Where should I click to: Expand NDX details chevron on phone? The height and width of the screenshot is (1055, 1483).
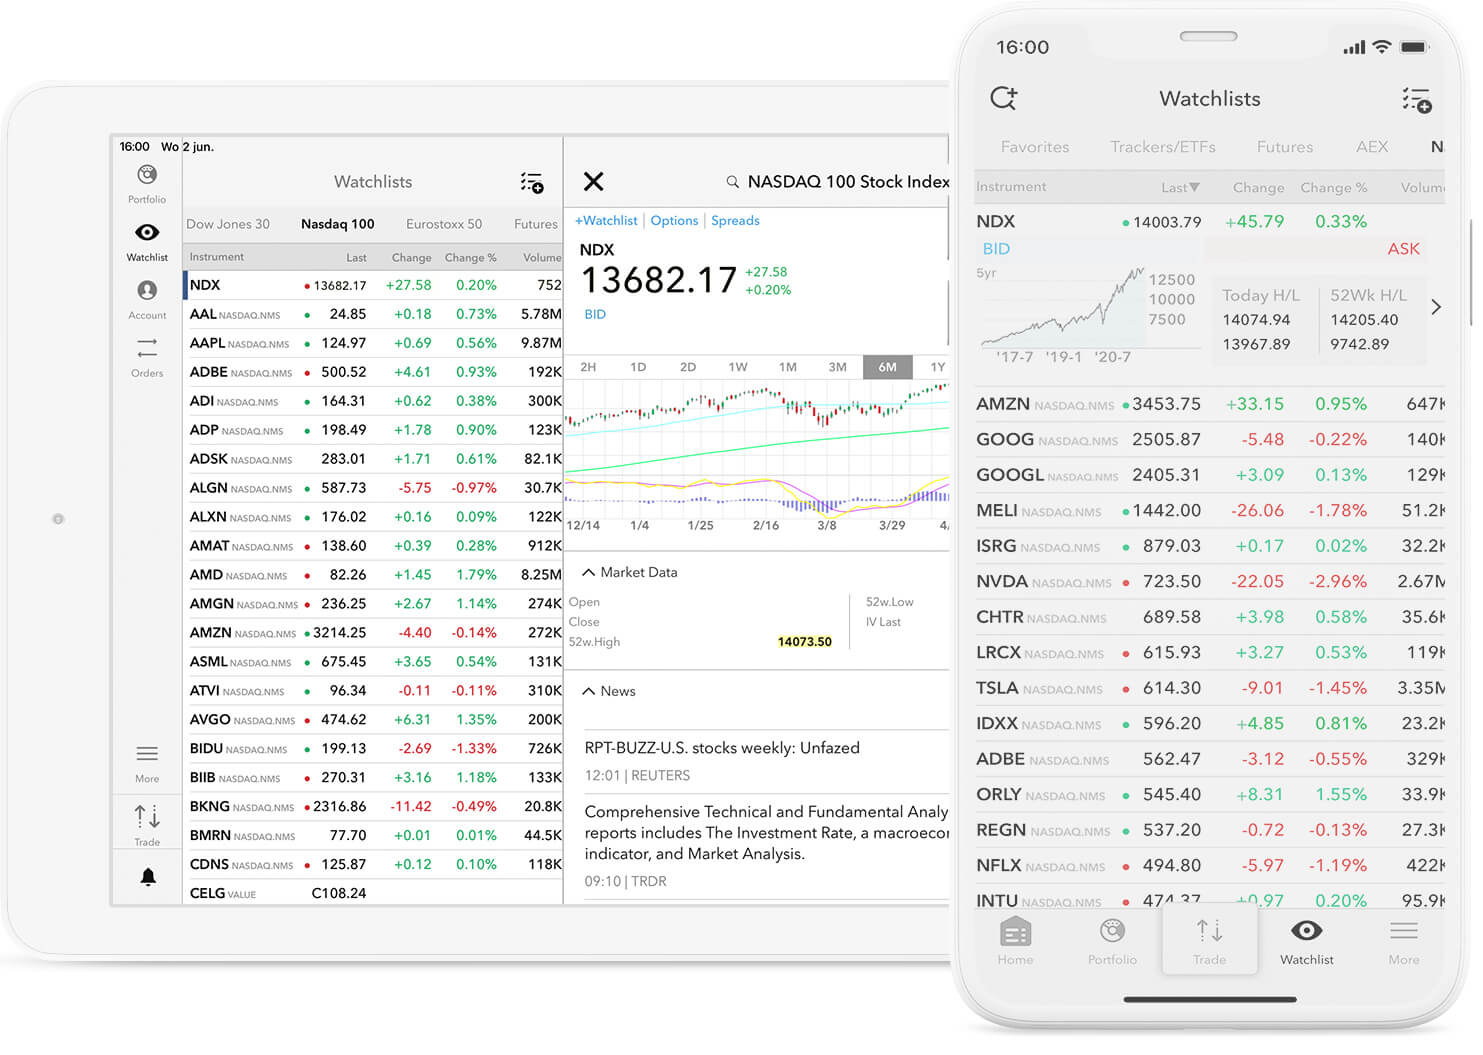[x=1436, y=307]
